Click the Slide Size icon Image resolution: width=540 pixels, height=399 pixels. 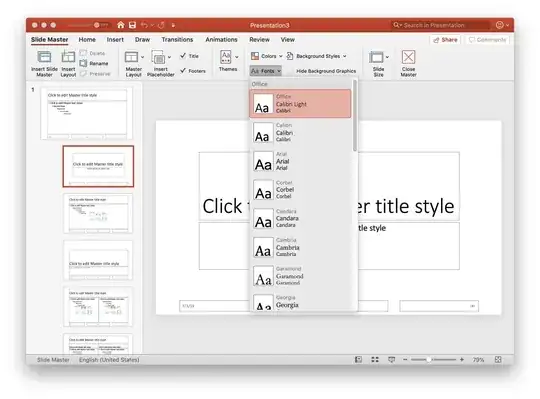point(376,57)
